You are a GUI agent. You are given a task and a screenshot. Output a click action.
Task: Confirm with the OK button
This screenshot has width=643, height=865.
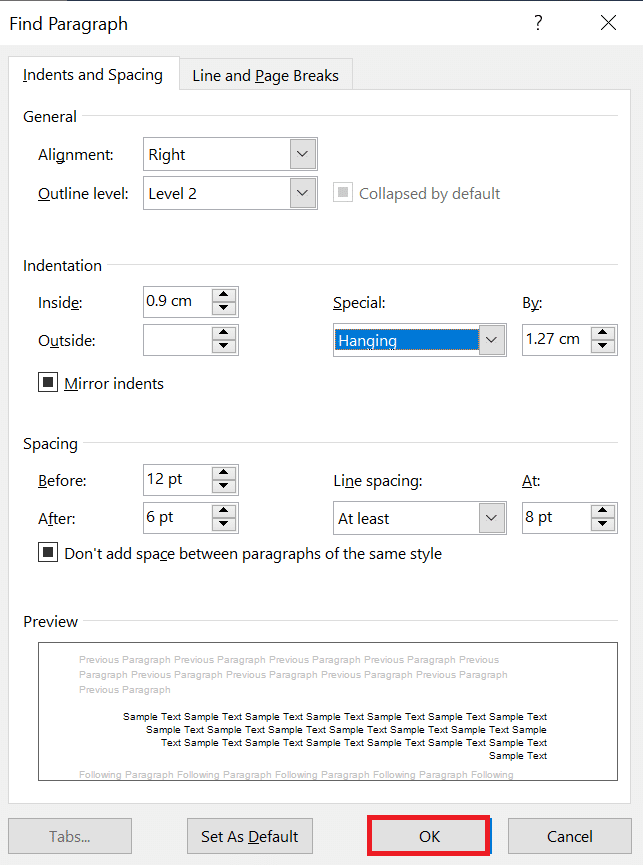pos(429,836)
